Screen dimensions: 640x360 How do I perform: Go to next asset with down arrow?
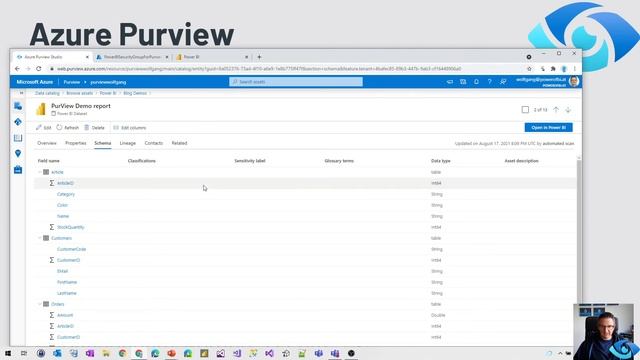click(568, 110)
